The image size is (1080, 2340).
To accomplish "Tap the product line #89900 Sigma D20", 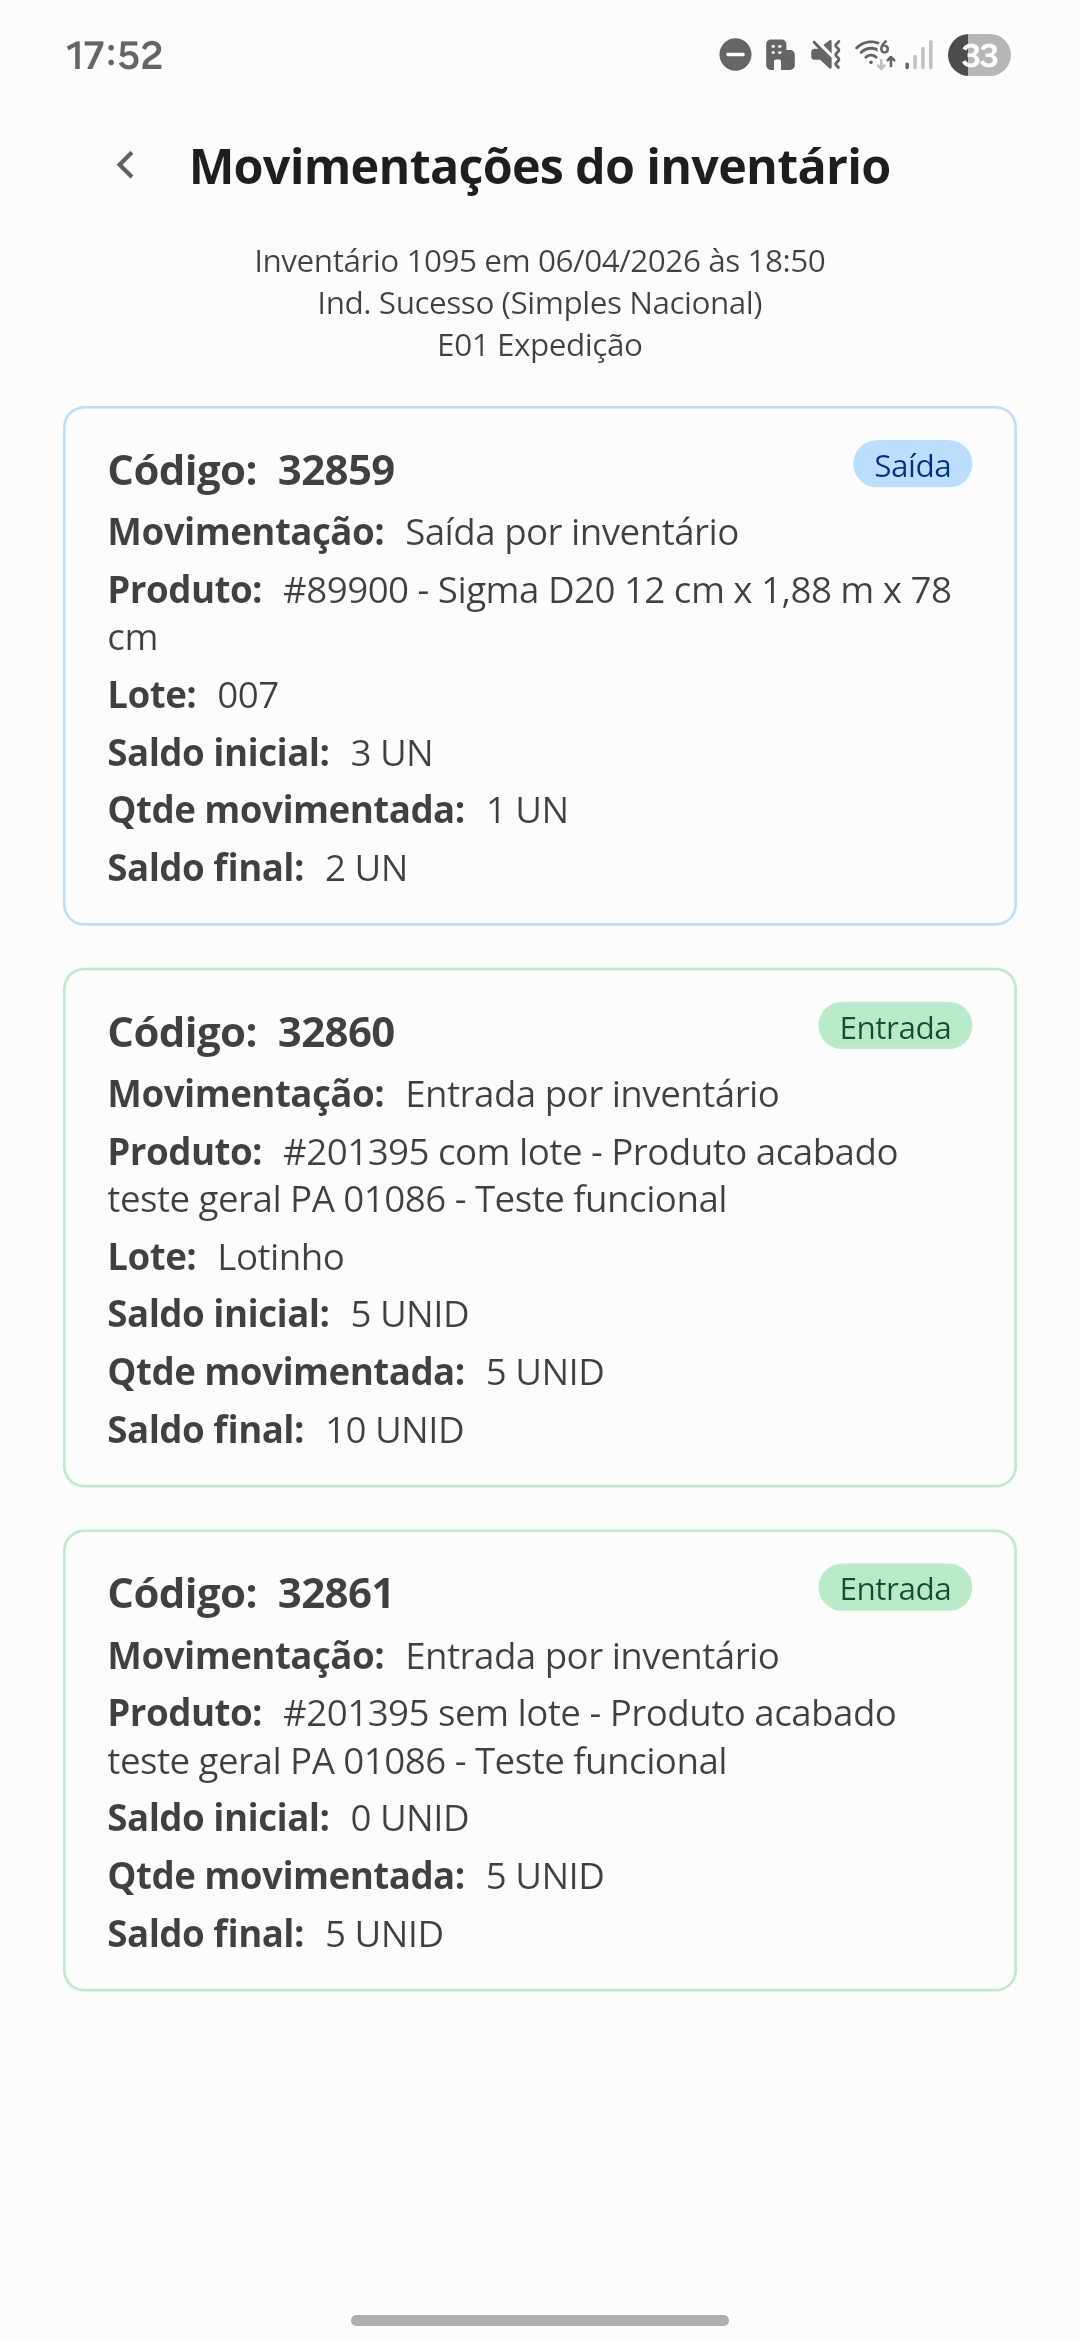I will pyautogui.click(x=530, y=613).
